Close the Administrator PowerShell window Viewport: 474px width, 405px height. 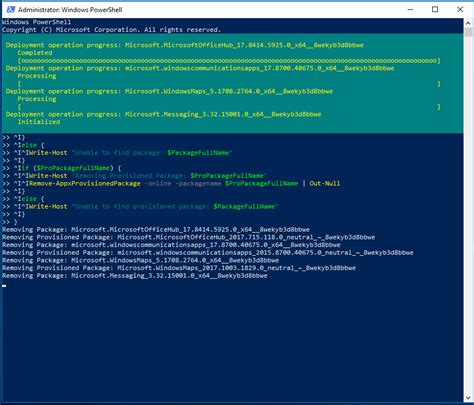coord(460,9)
